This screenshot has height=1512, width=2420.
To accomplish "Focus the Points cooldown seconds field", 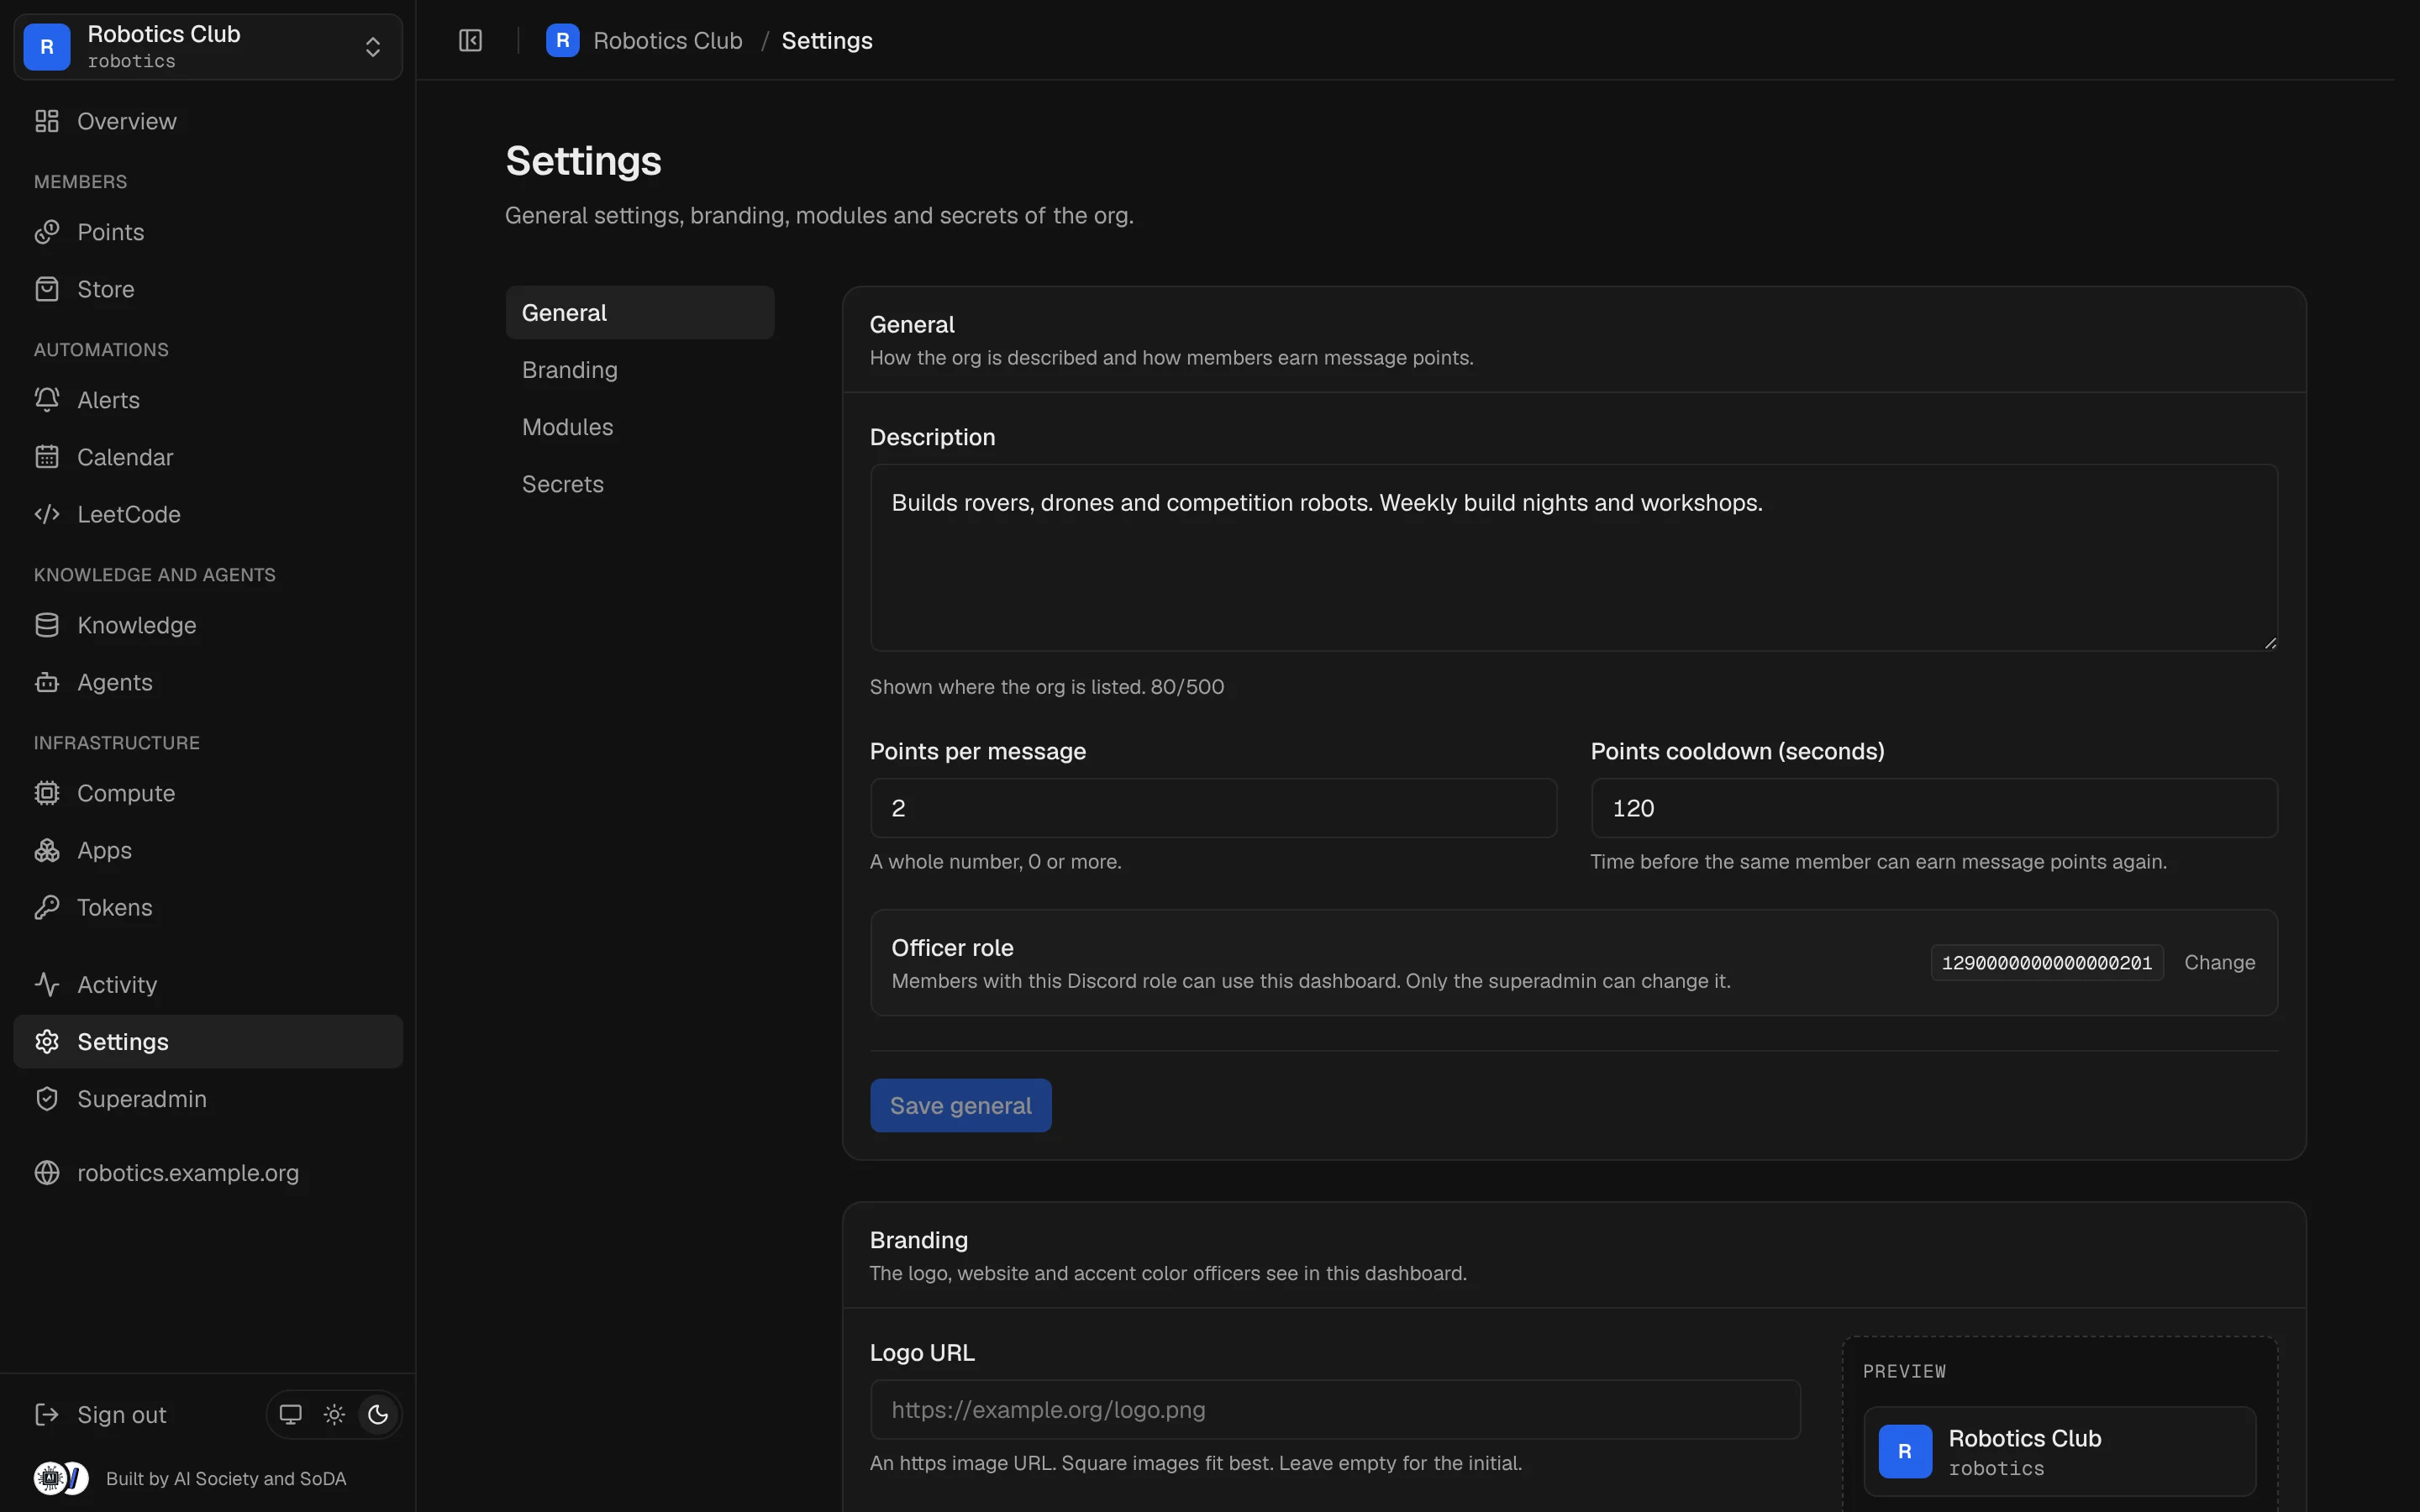I will pyautogui.click(x=1934, y=808).
